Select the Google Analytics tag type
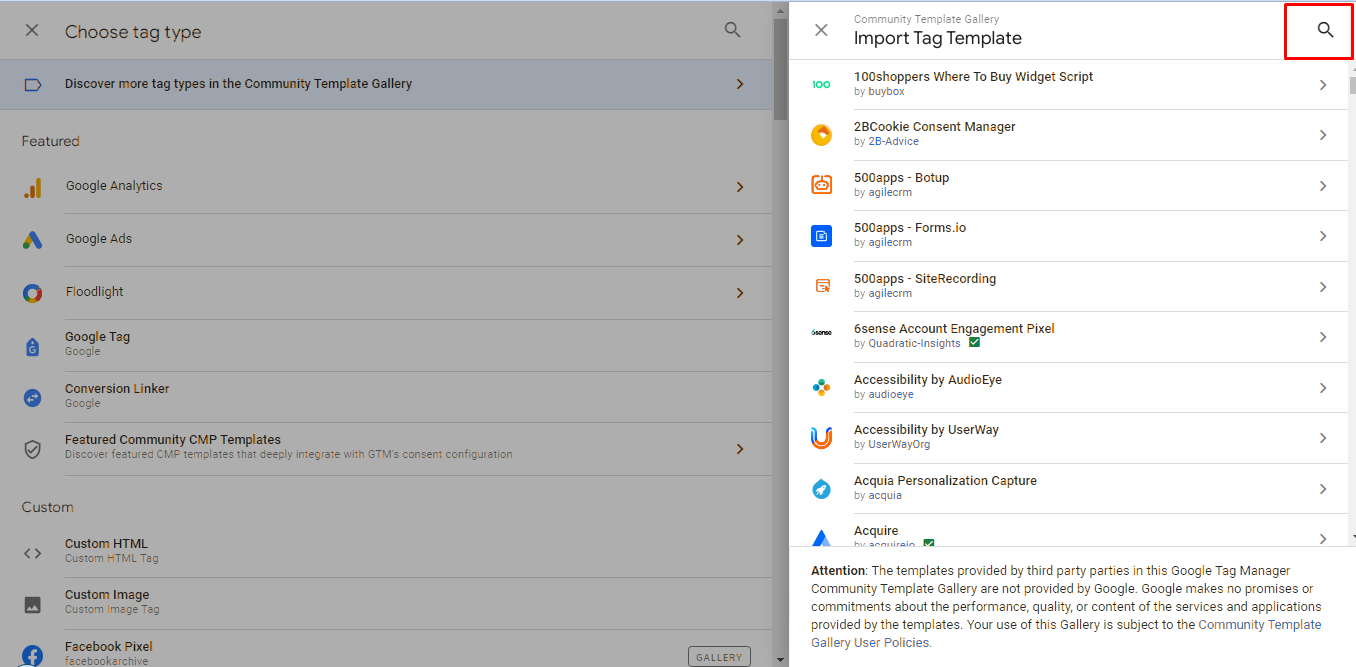Viewport: 1356px width, 667px height. [386, 187]
